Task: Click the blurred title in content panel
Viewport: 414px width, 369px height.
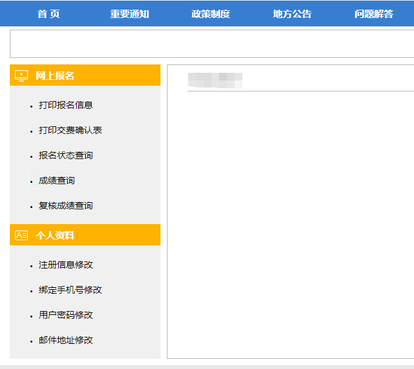Action: tap(215, 80)
